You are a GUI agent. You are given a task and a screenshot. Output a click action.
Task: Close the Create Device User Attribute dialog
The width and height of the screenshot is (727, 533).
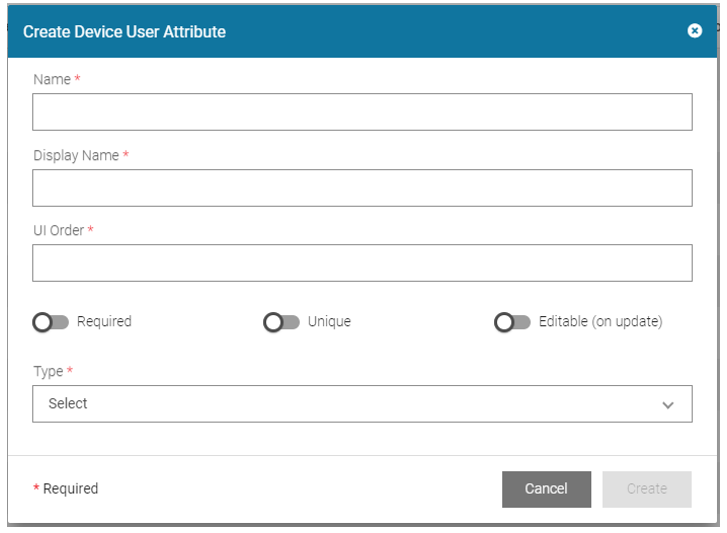pos(695,31)
